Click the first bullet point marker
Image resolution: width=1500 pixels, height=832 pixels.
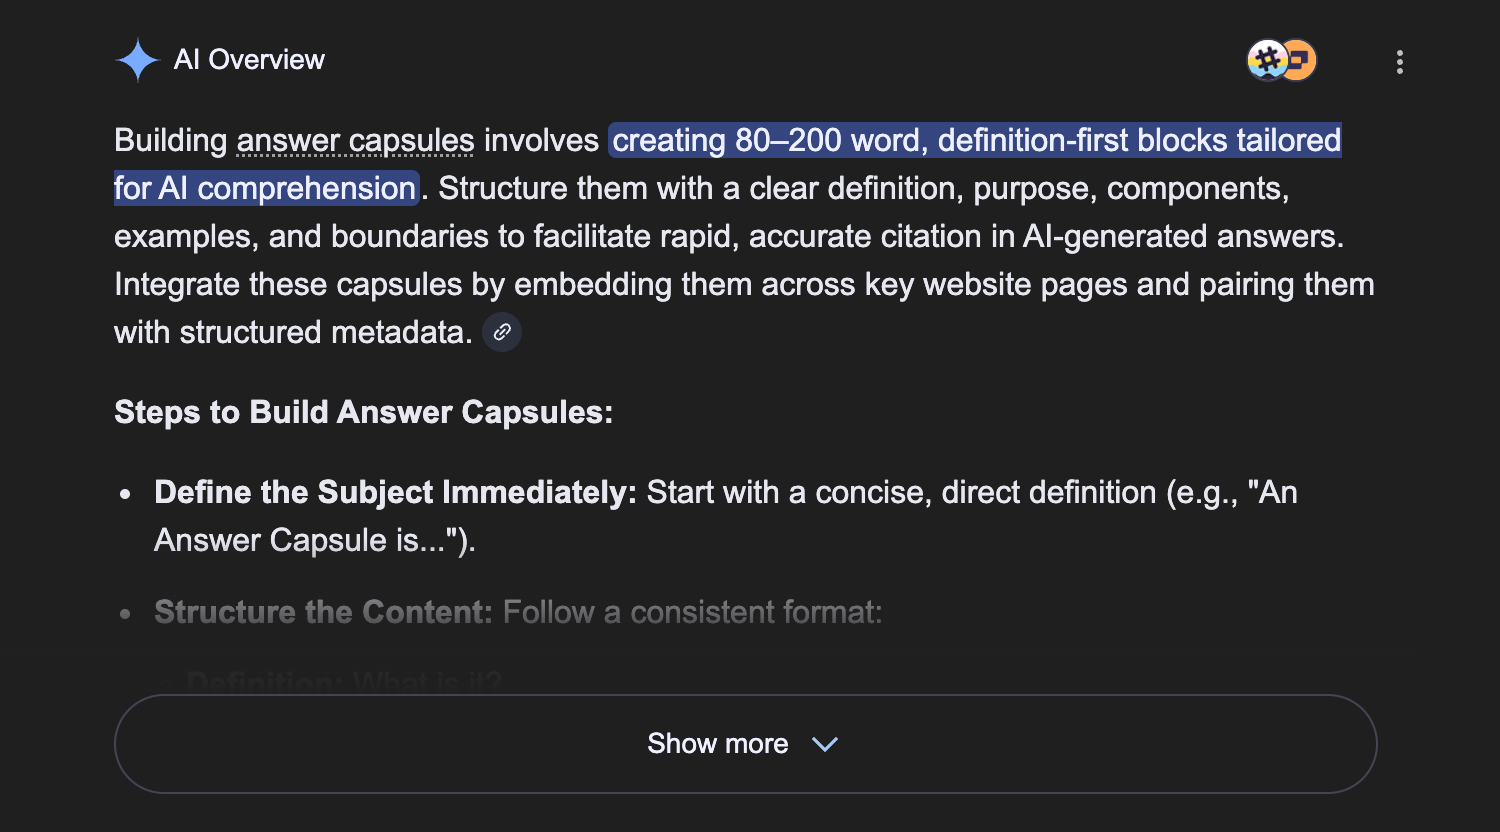[x=125, y=494]
